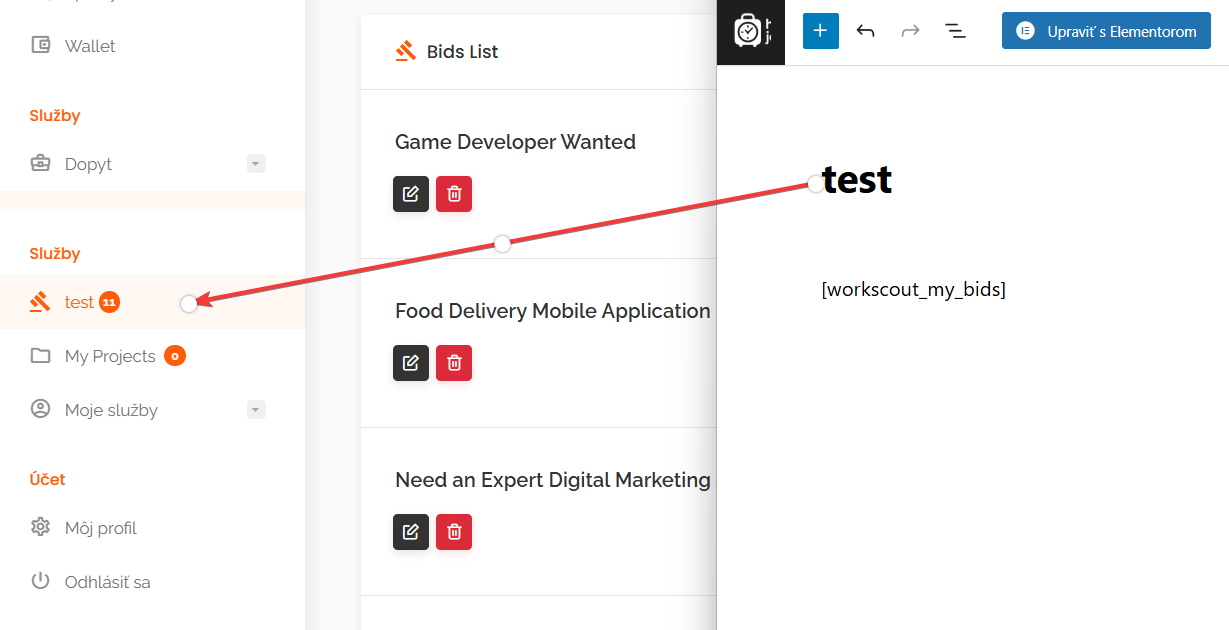1229x630 pixels.
Task: Click the workscout_my_bids shortcode block
Action: point(913,290)
